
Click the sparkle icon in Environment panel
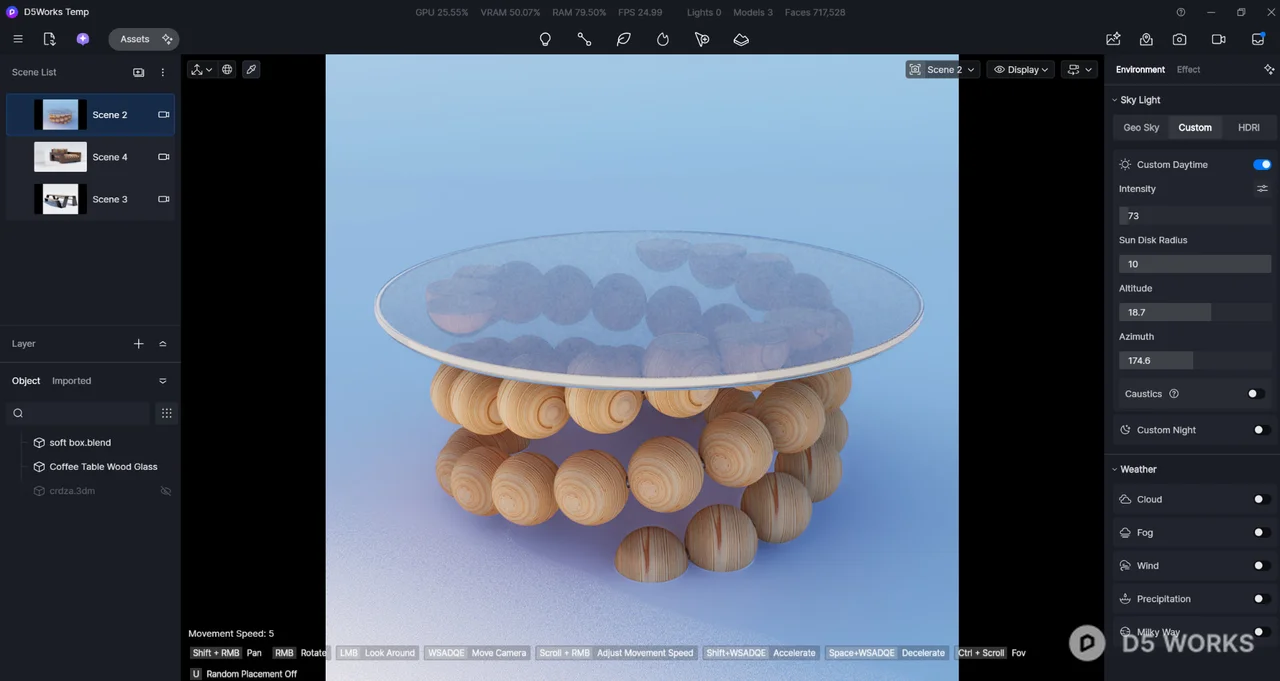[x=1269, y=70]
